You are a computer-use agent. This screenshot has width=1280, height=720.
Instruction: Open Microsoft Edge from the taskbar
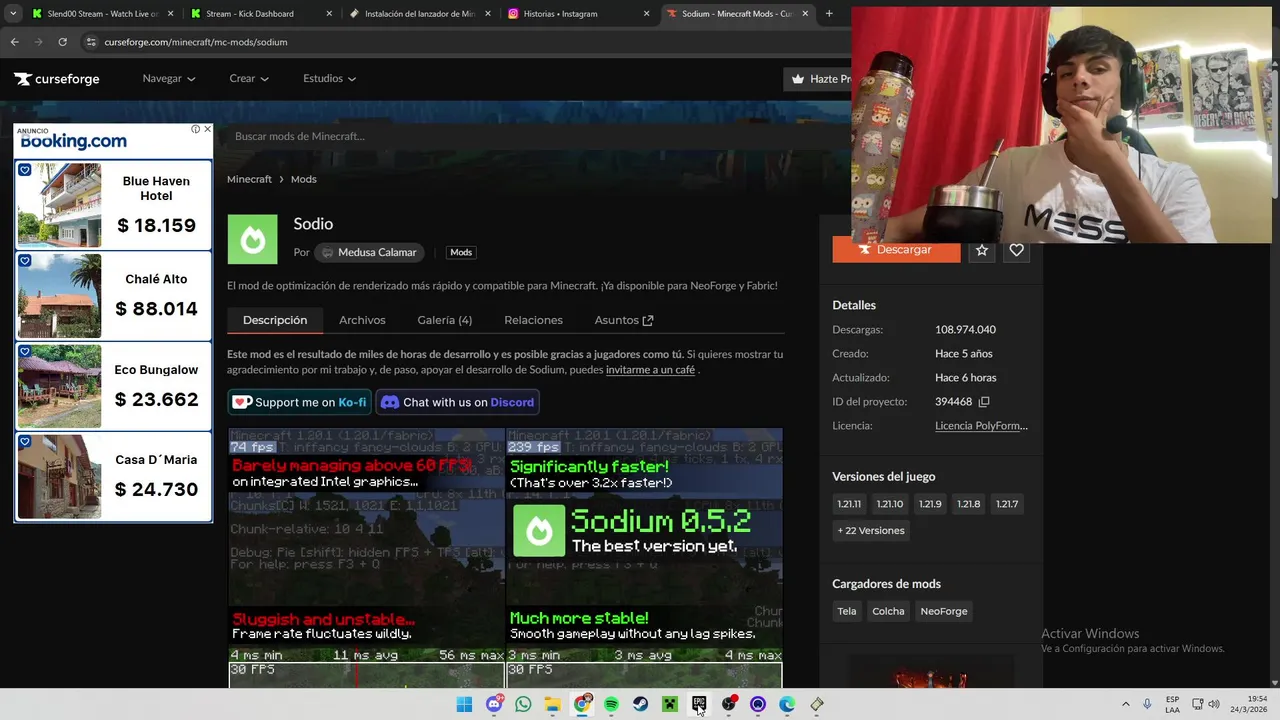click(787, 705)
